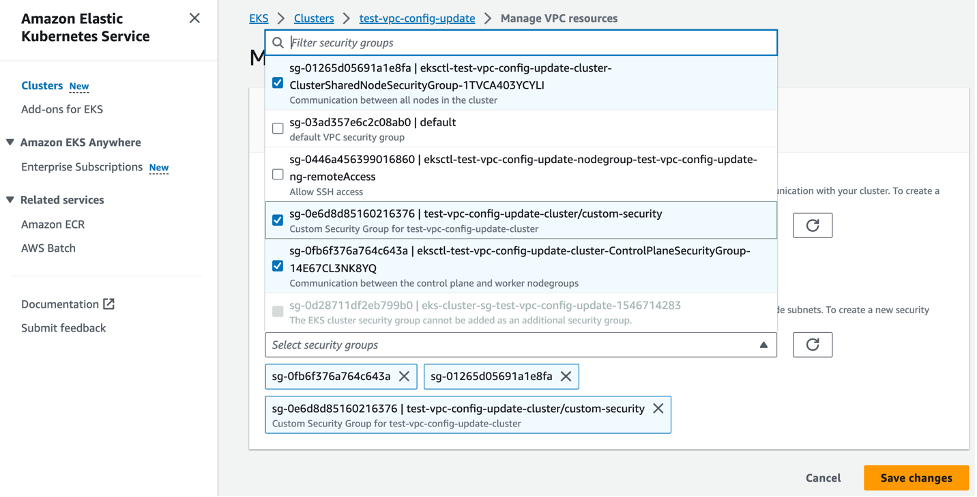
Task: Remove sg-01265d05691a1e8fa selected tag
Action: (x=566, y=376)
